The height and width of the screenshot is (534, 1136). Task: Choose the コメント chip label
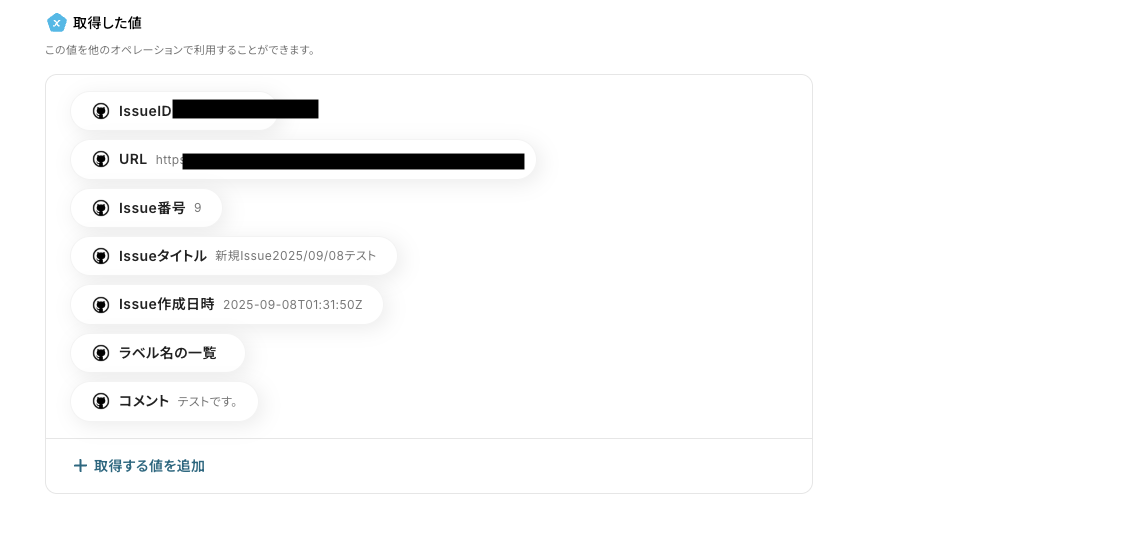coord(144,401)
